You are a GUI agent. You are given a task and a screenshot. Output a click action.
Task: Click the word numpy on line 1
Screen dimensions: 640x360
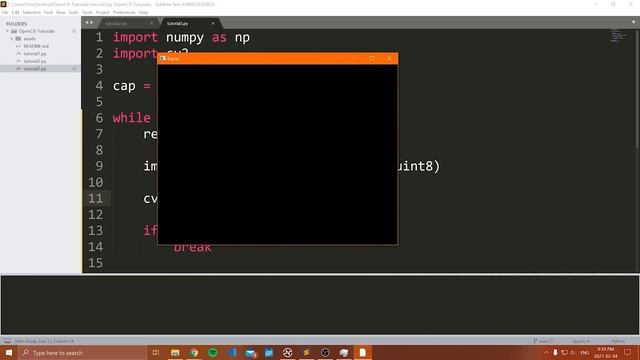184,38
